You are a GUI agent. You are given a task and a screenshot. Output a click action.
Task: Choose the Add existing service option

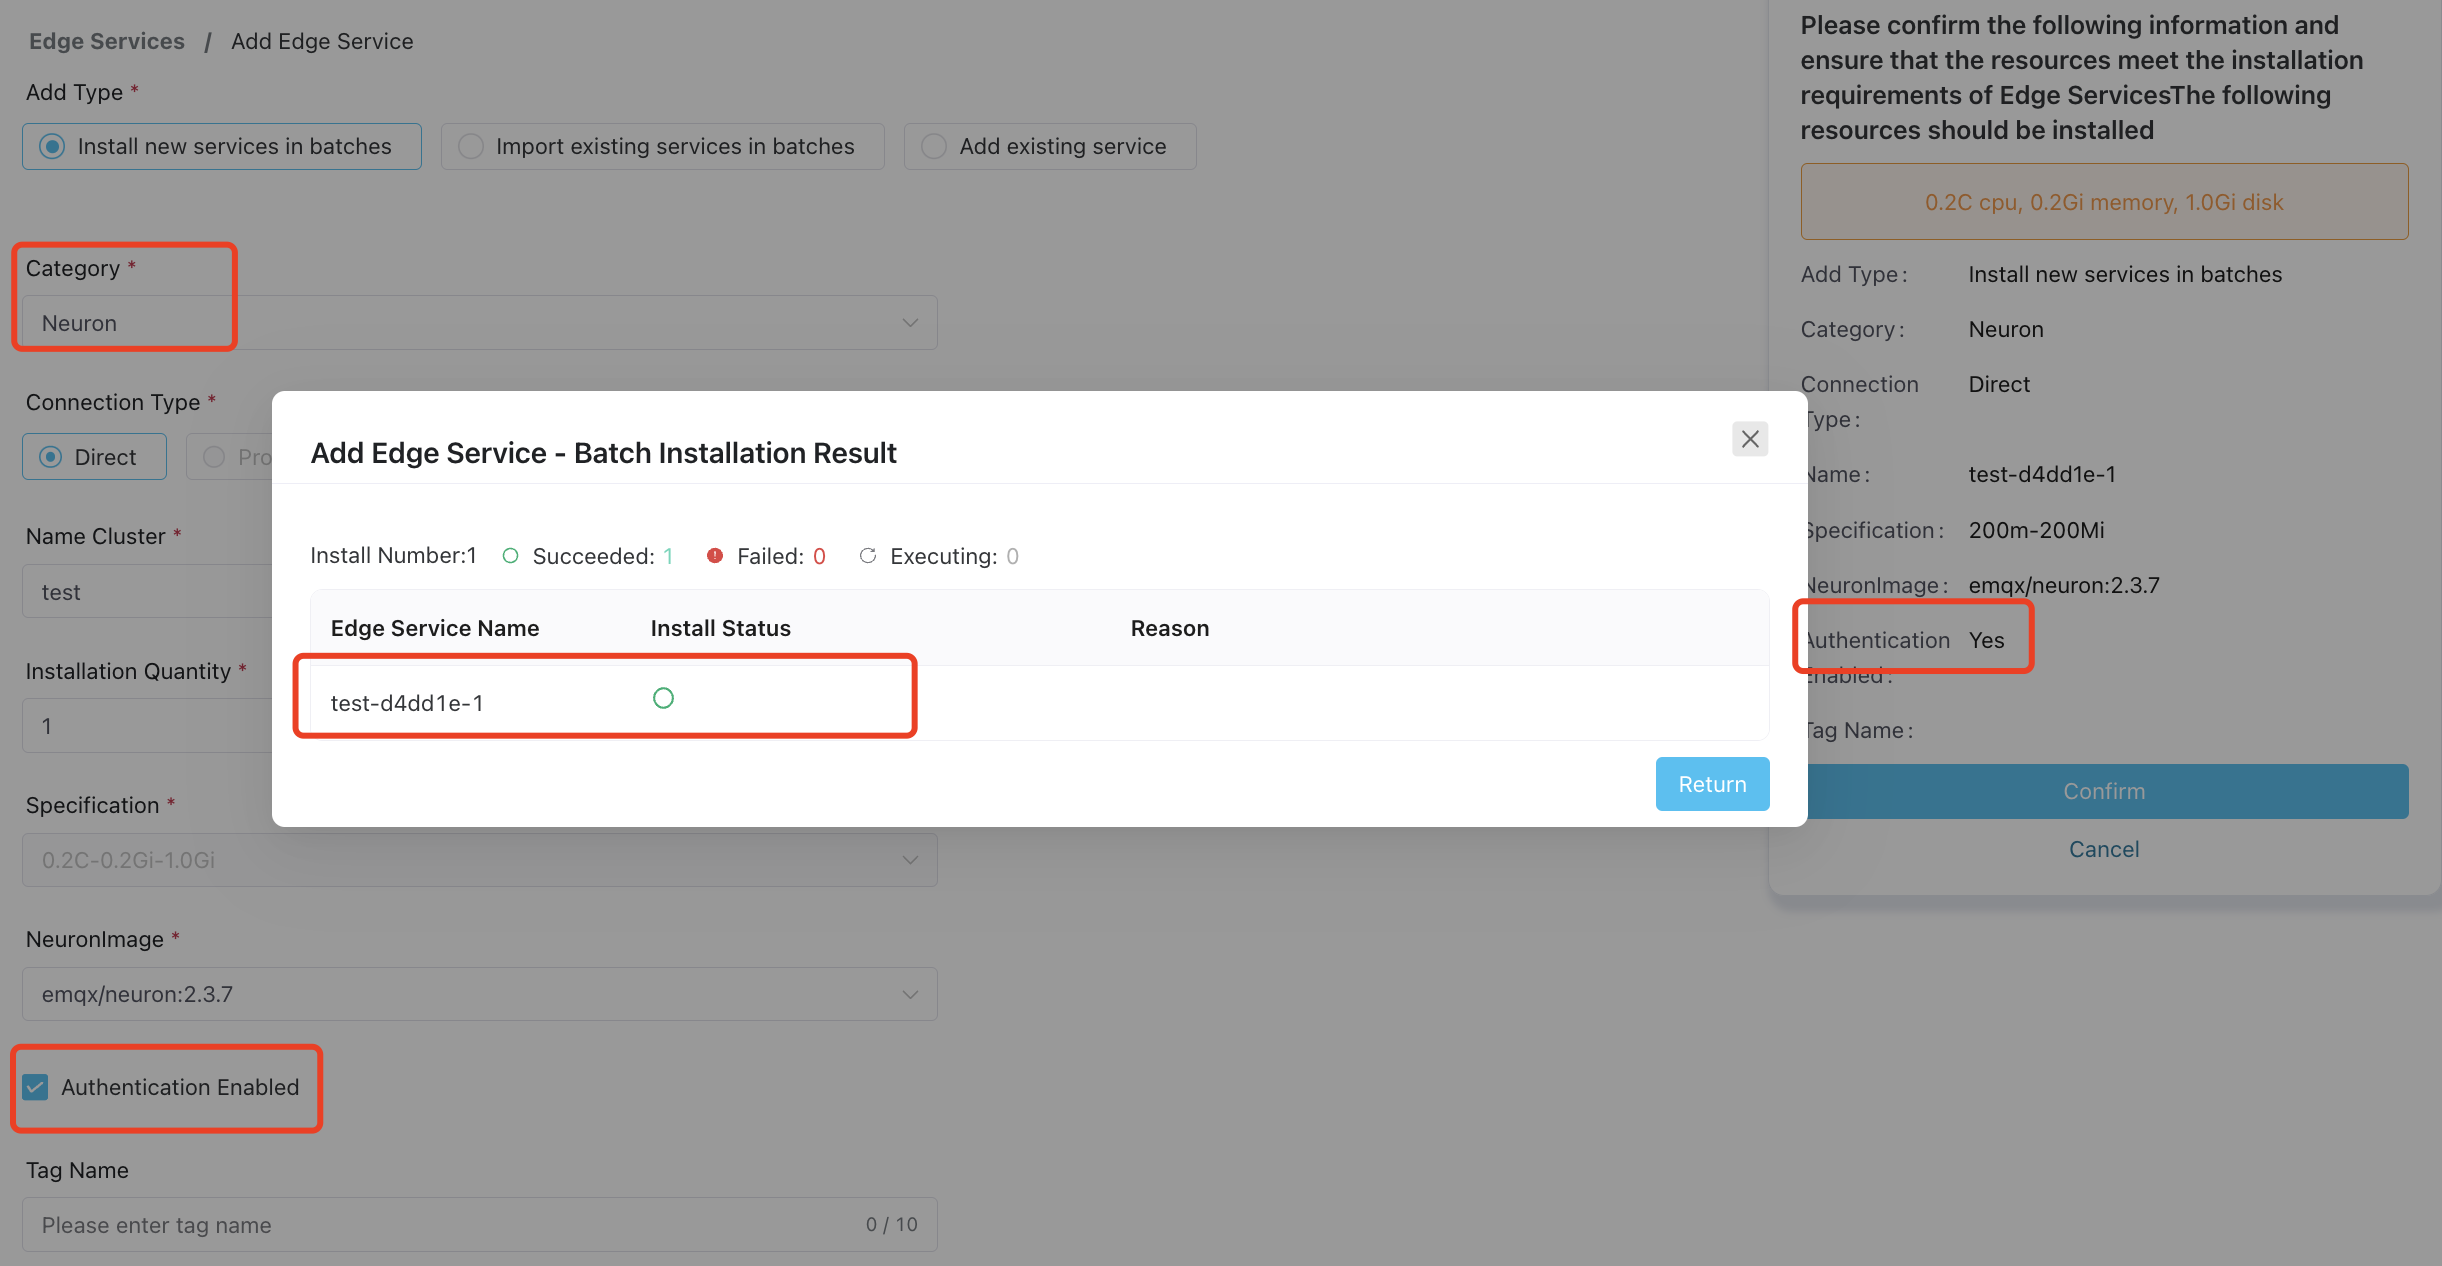[1050, 147]
